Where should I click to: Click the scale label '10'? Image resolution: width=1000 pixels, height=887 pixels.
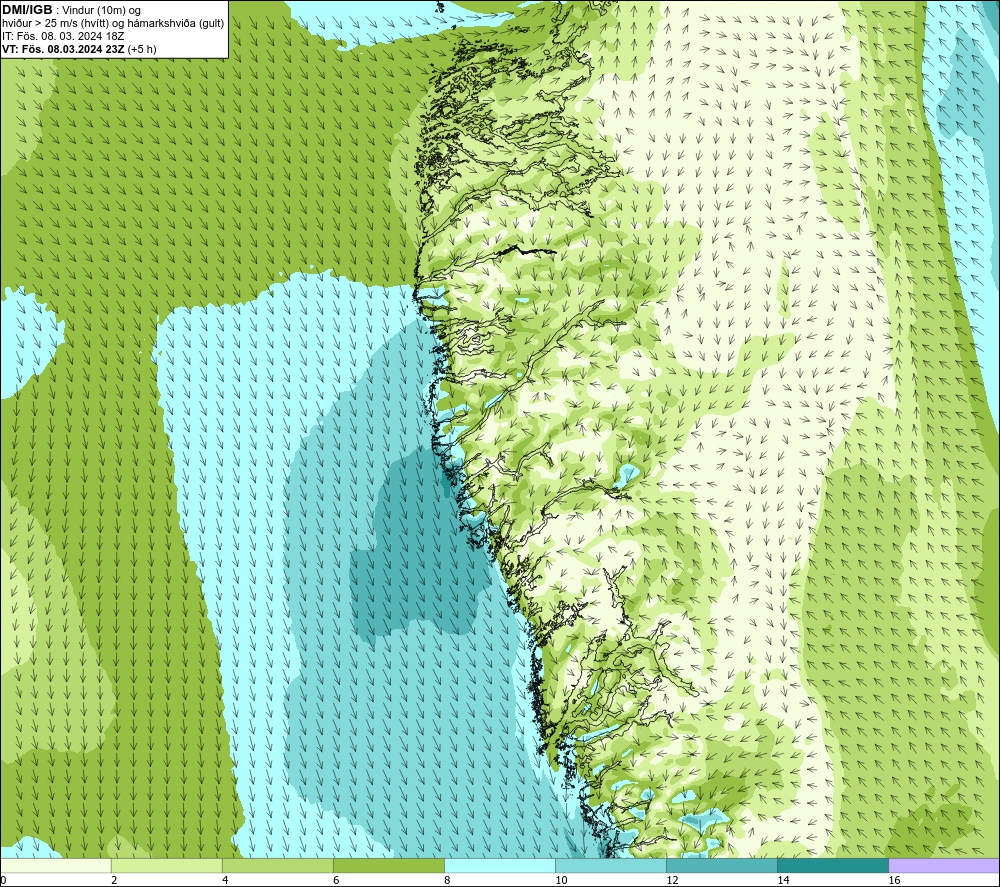(x=561, y=880)
